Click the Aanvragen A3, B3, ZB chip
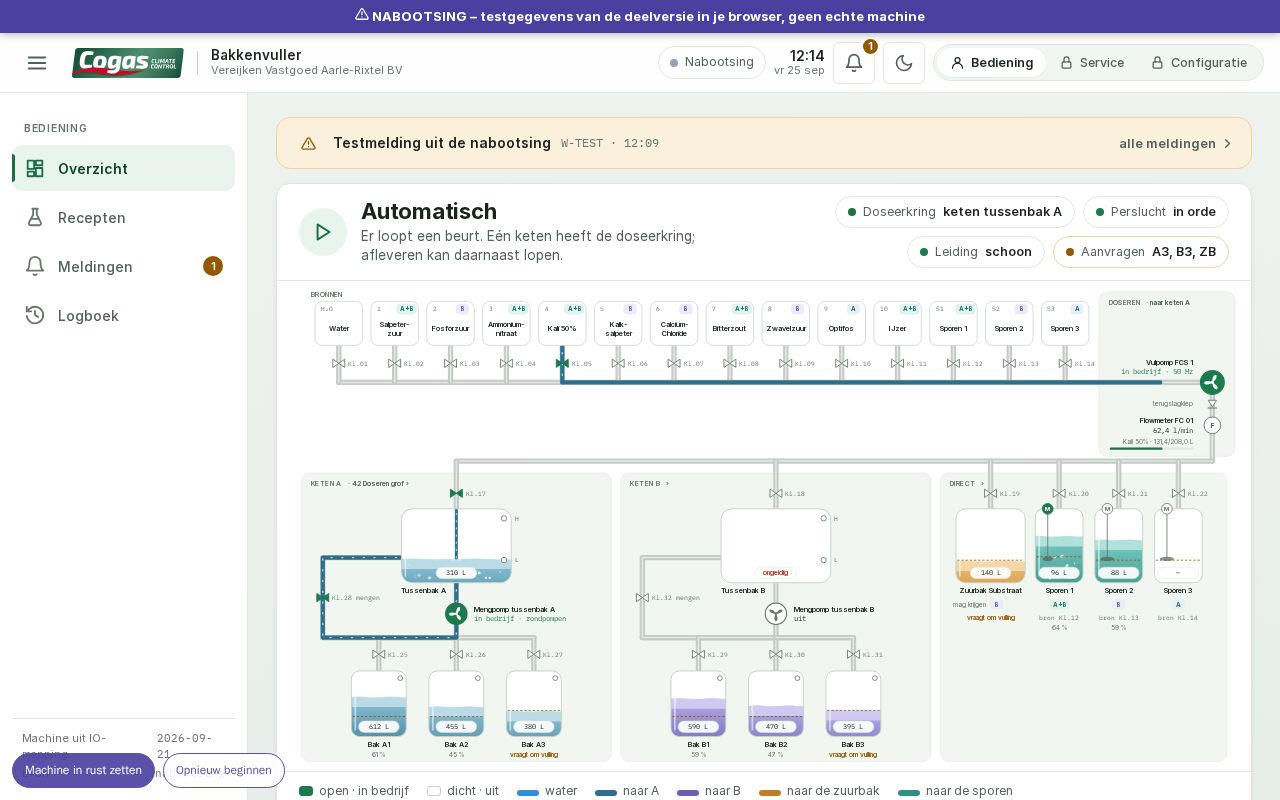Screen dimensions: 1280x800 click(x=1141, y=252)
